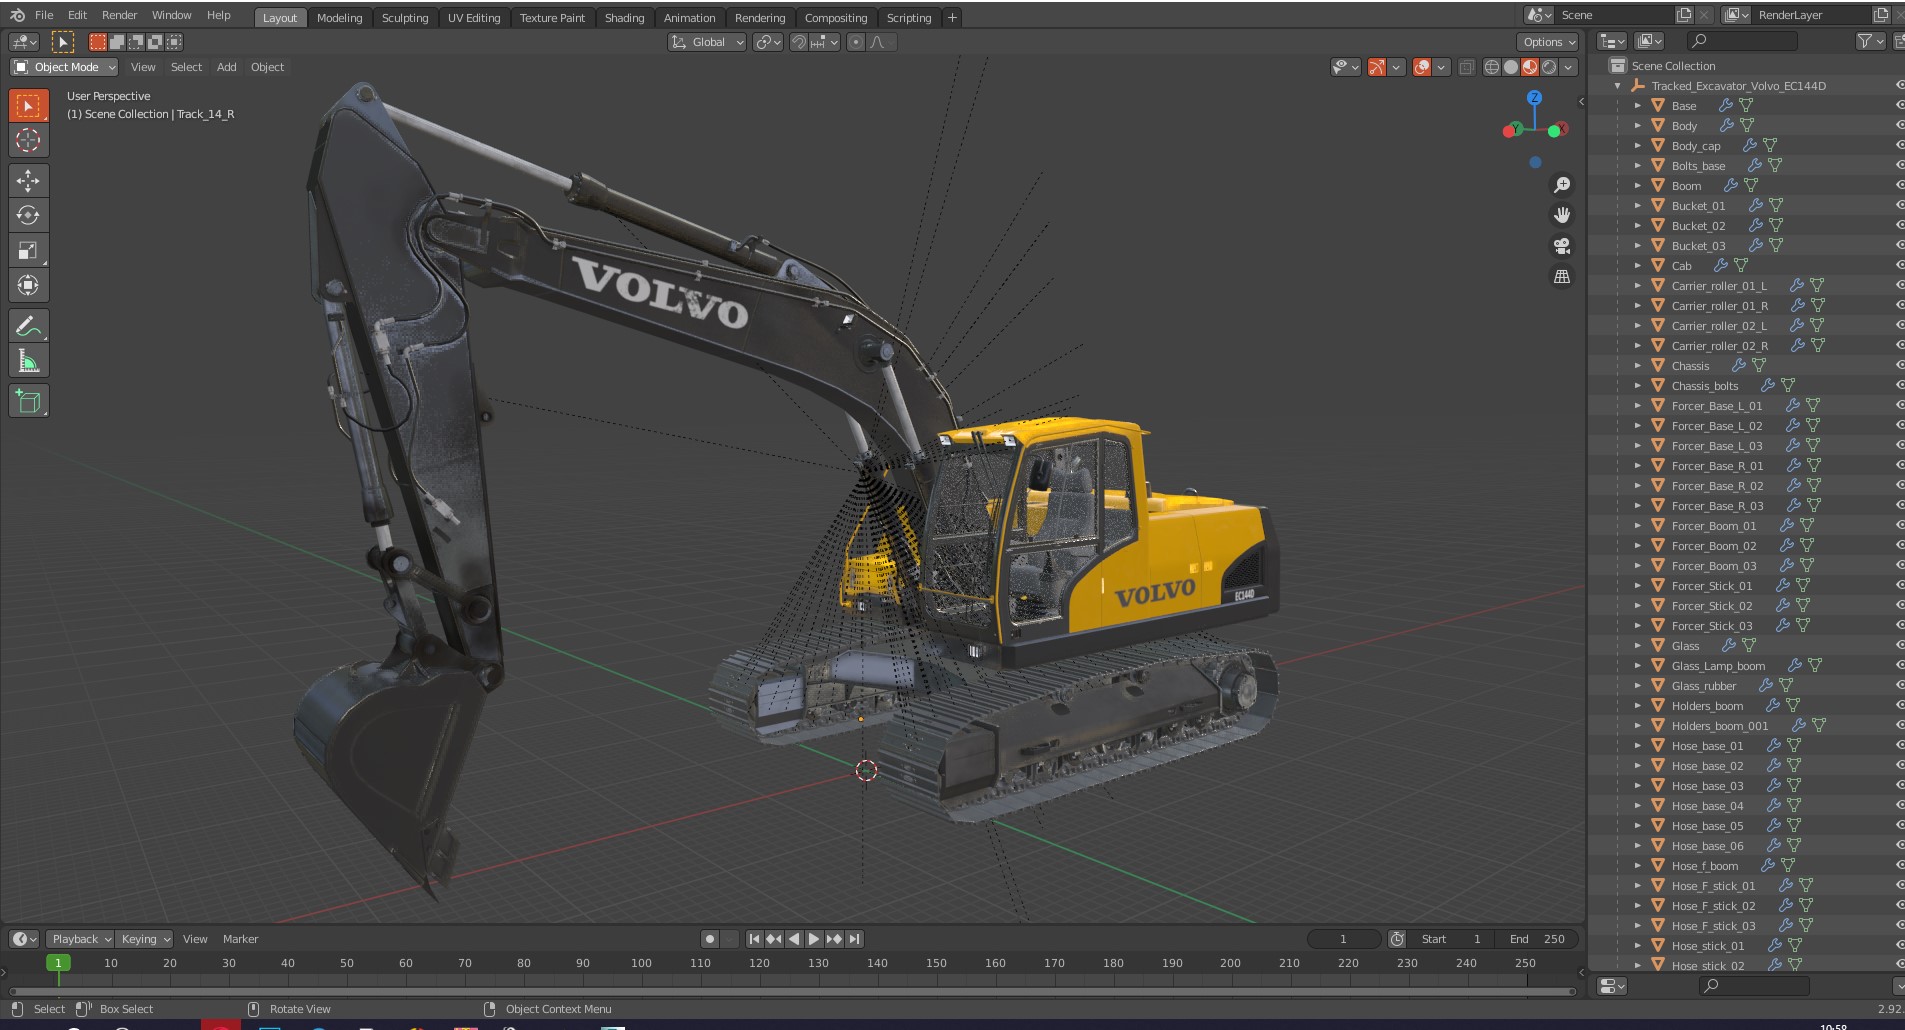Expand the Bucket_01 tree item
The image size is (1905, 1030).
coord(1637,205)
